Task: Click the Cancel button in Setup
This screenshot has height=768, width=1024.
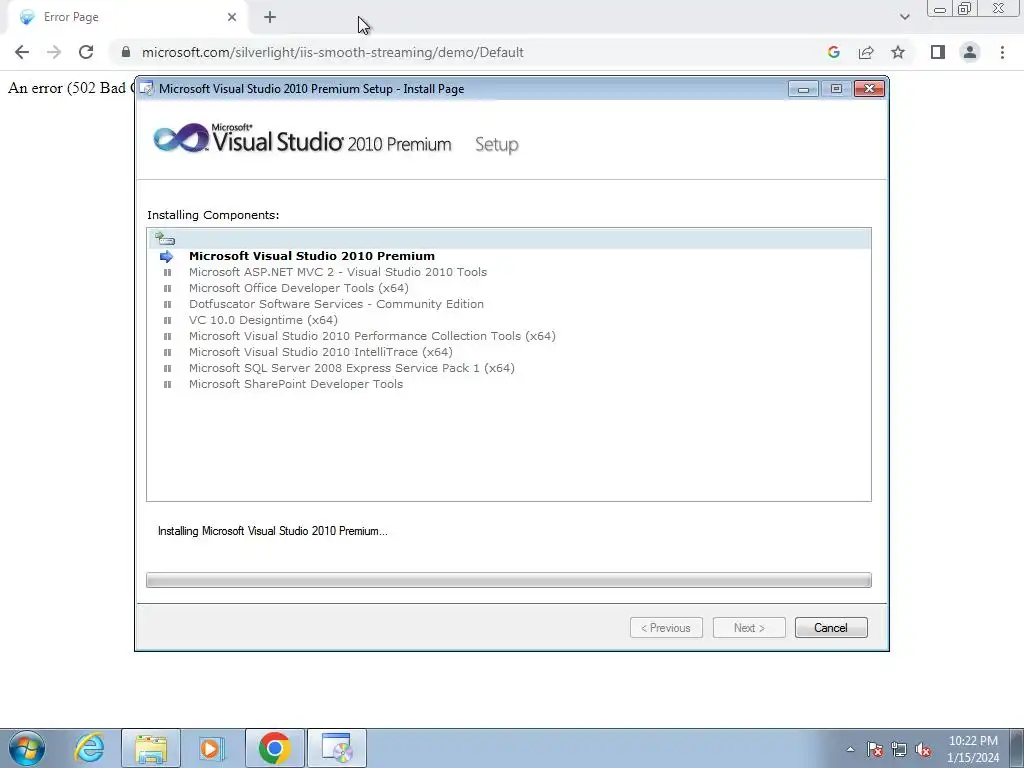Action: point(831,628)
